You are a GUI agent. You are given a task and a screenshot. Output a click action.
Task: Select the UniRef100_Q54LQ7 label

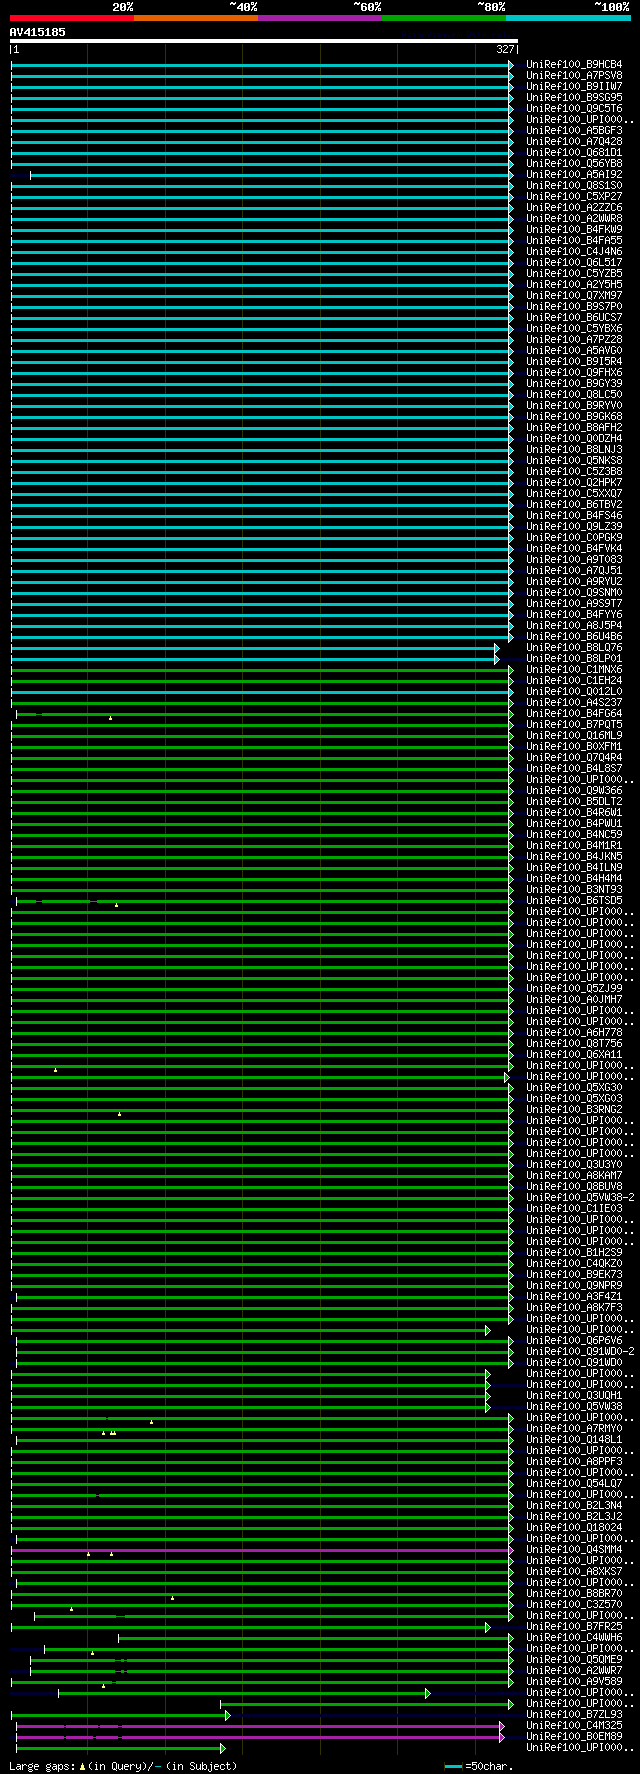(x=574, y=1484)
